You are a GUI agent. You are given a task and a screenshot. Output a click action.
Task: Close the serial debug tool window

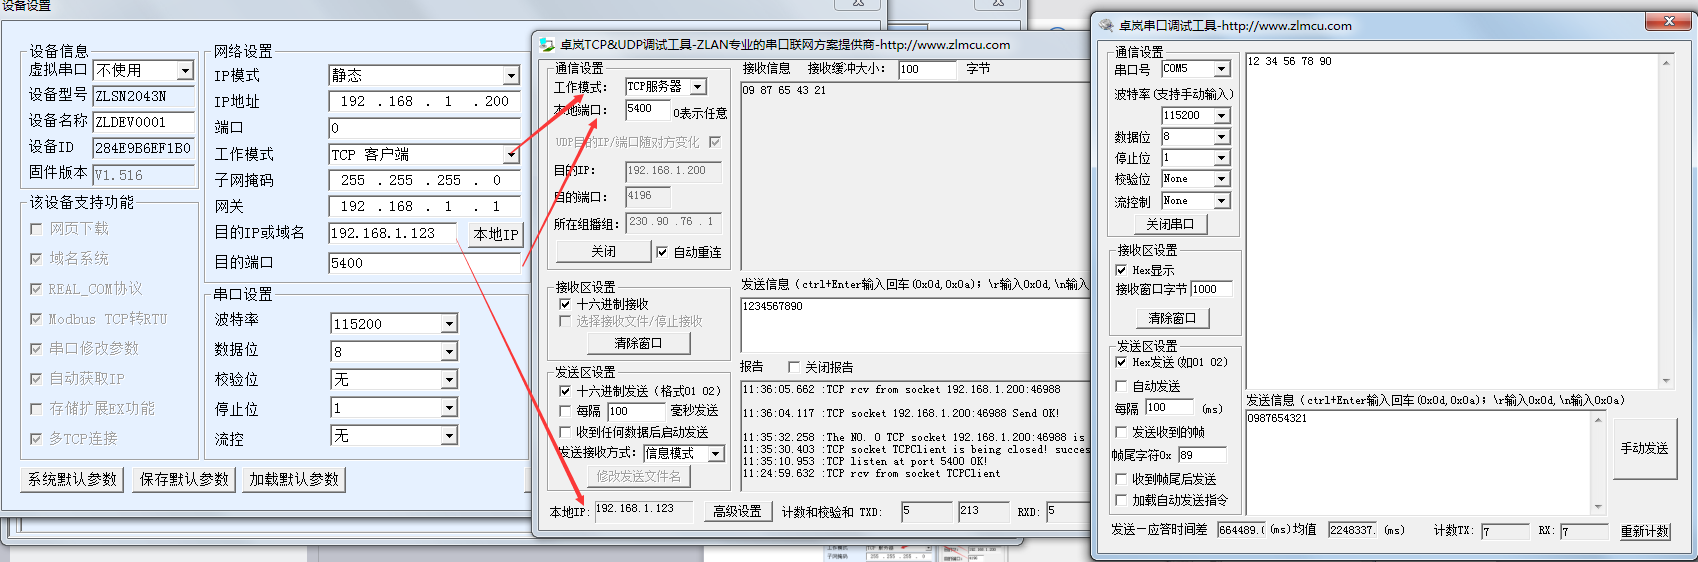[1668, 21]
